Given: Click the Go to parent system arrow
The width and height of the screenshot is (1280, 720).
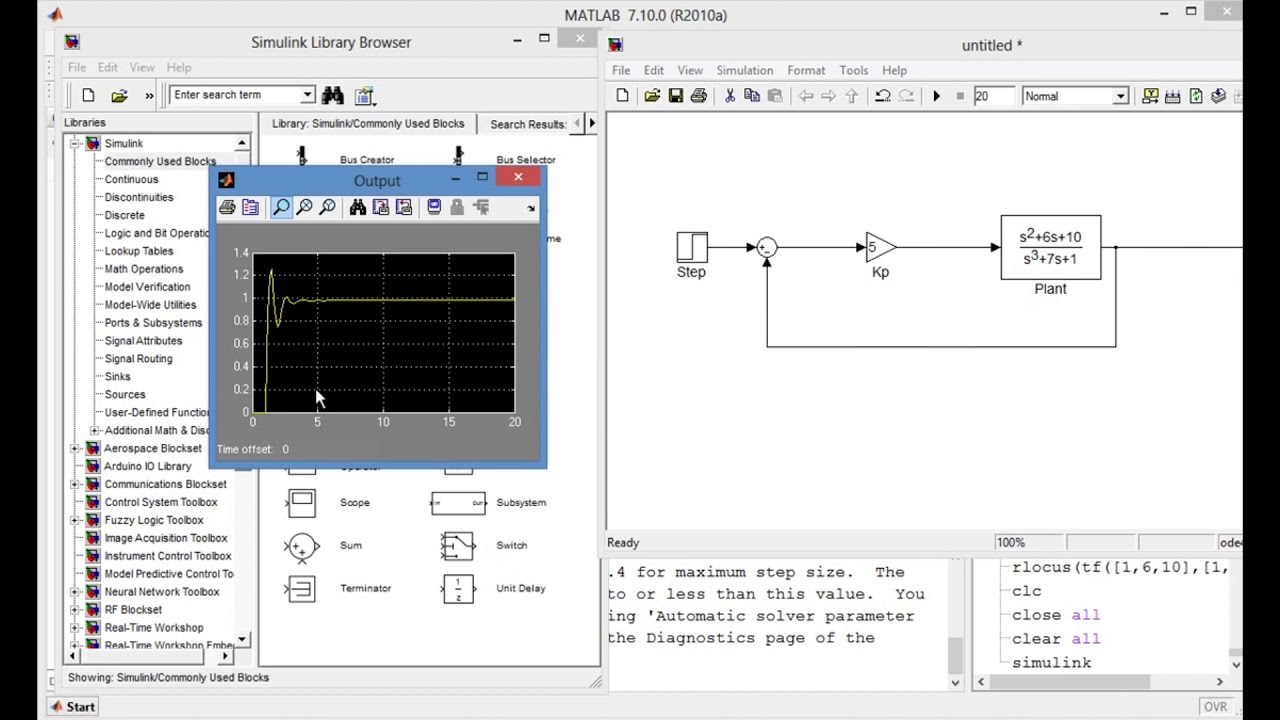Looking at the screenshot, I should pos(852,96).
